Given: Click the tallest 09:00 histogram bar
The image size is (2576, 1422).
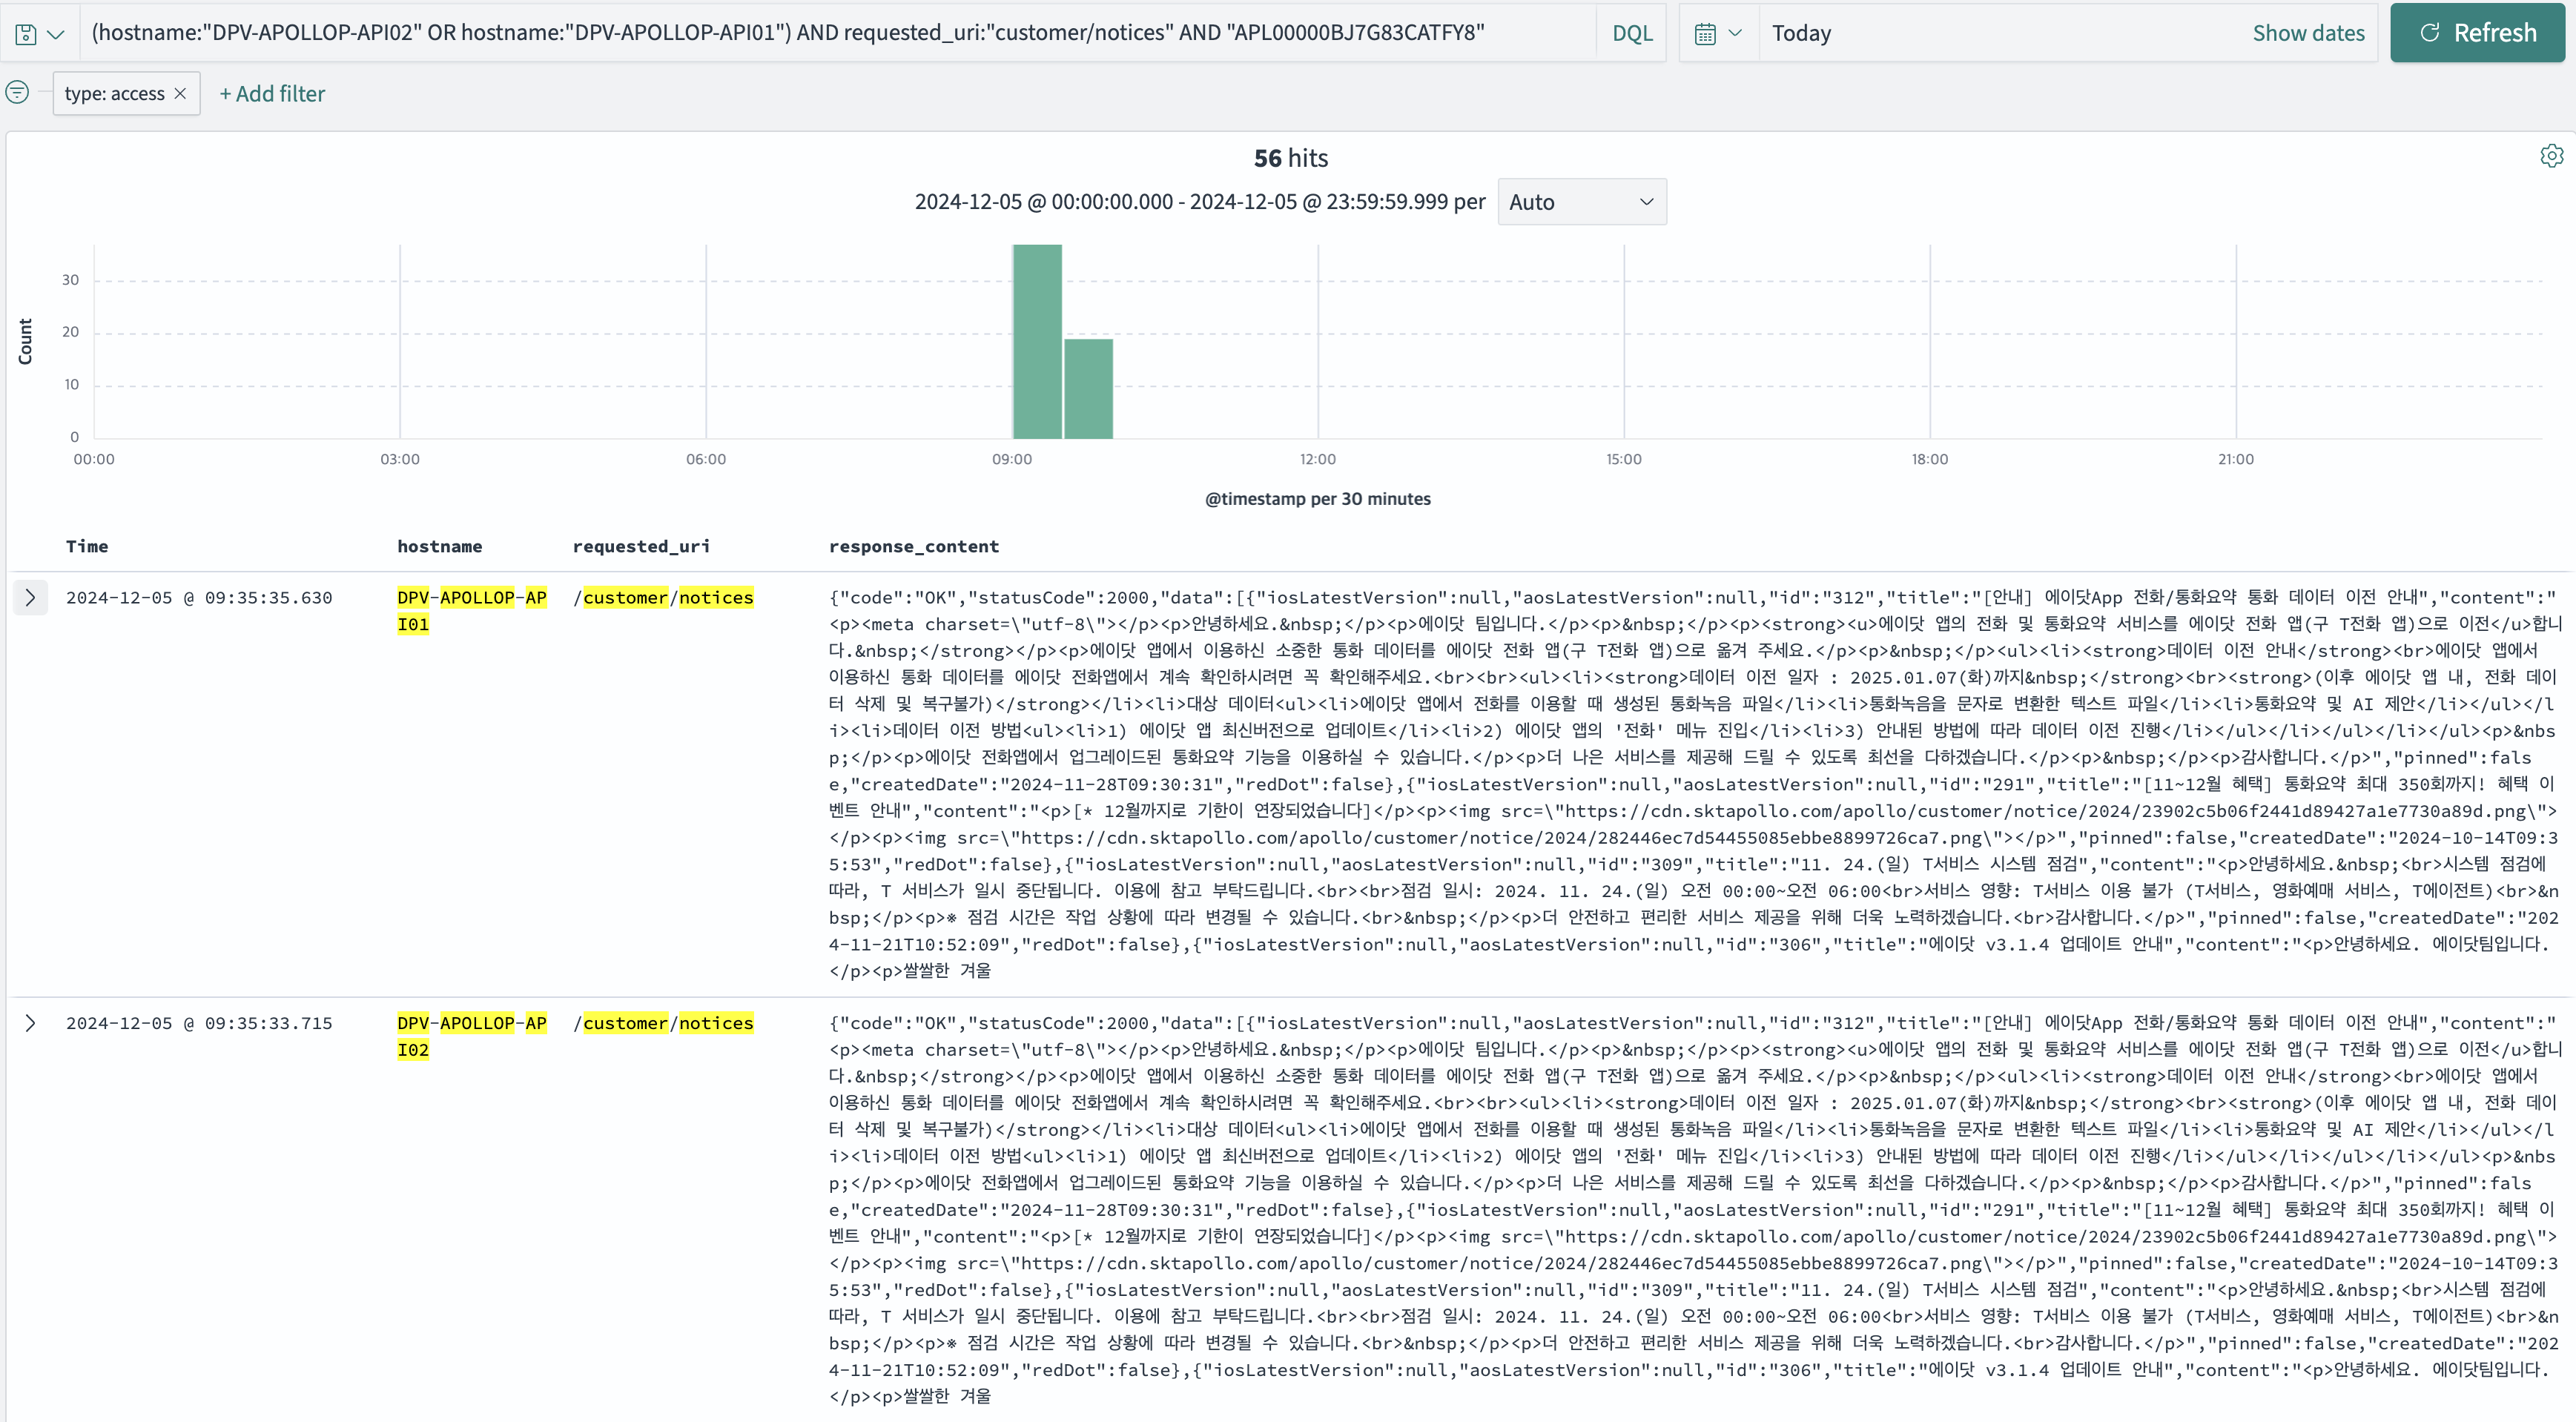Looking at the screenshot, I should pos(1037,341).
